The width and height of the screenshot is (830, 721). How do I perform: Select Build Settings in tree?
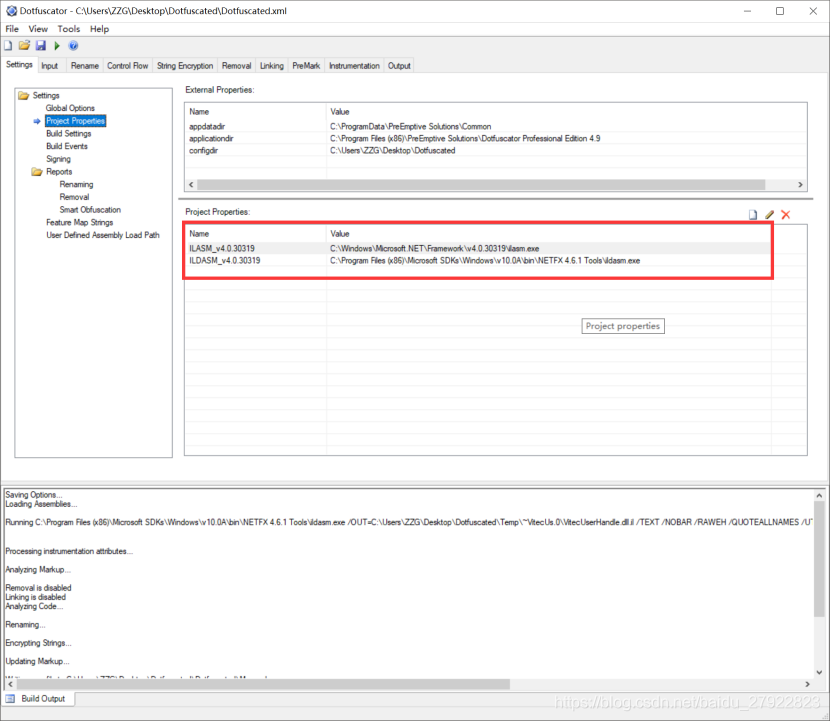(x=68, y=133)
